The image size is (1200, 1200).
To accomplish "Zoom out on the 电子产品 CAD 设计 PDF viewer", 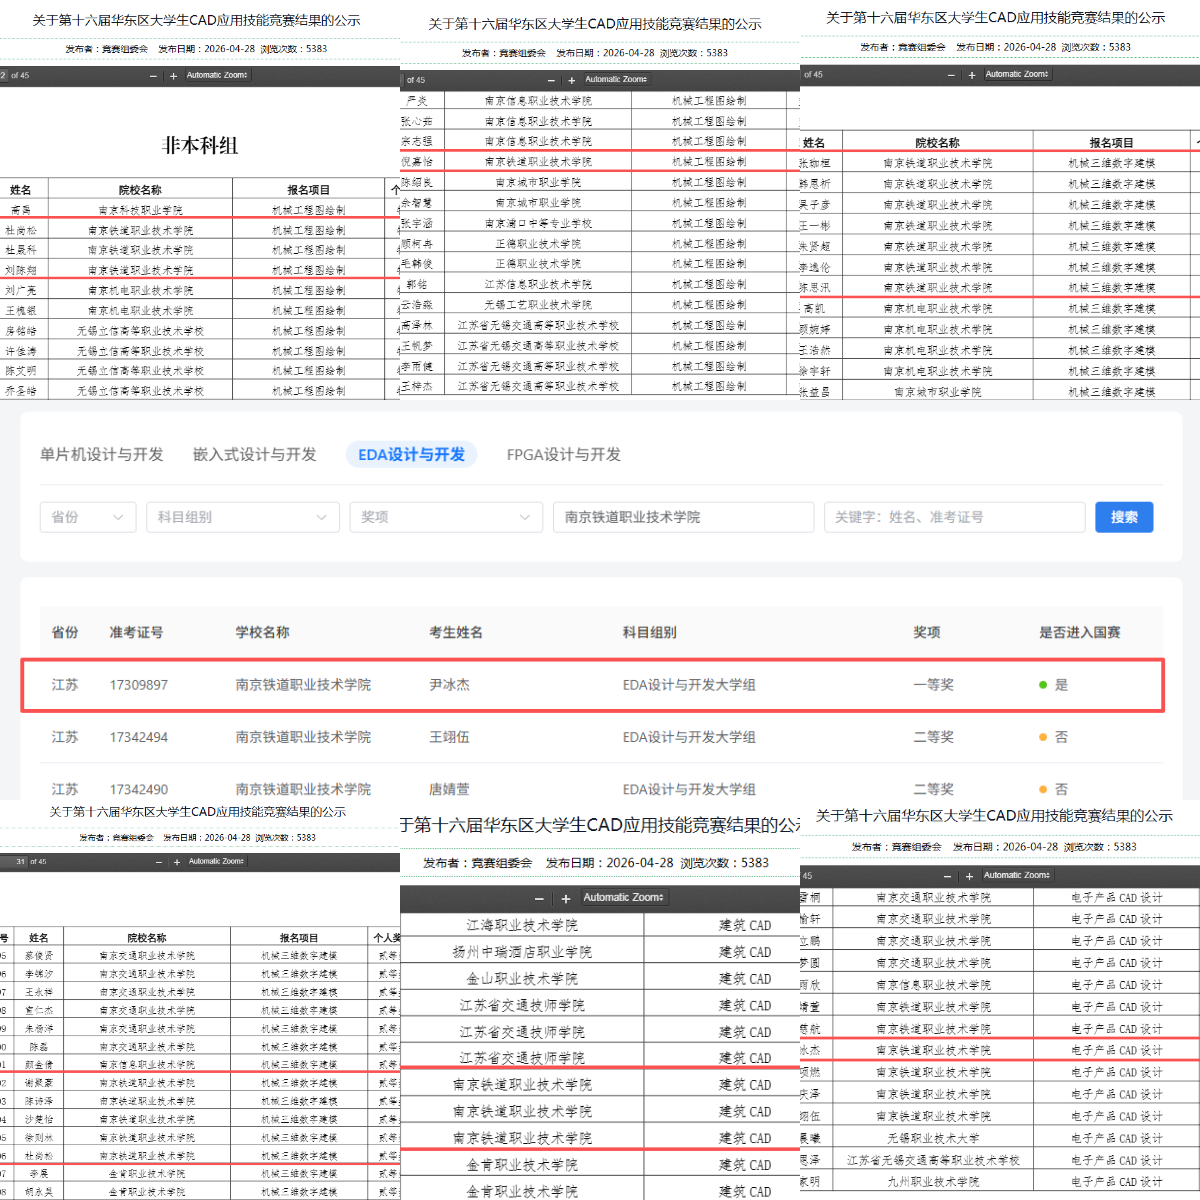I will (x=950, y=876).
